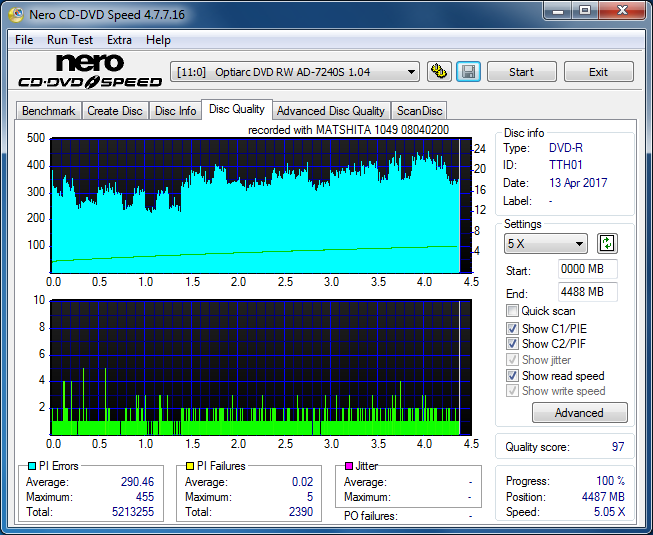
Task: Click the magenta Jitter legend swatch
Action: pos(349,466)
